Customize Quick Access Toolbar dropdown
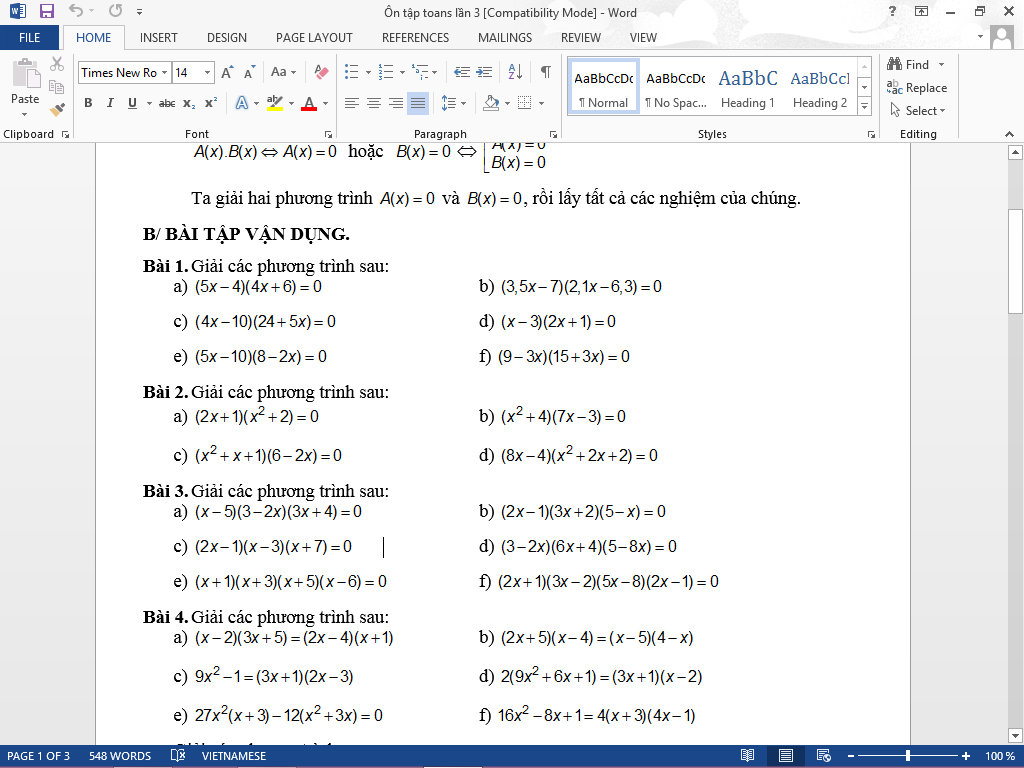1024x768 pixels. click(x=139, y=12)
